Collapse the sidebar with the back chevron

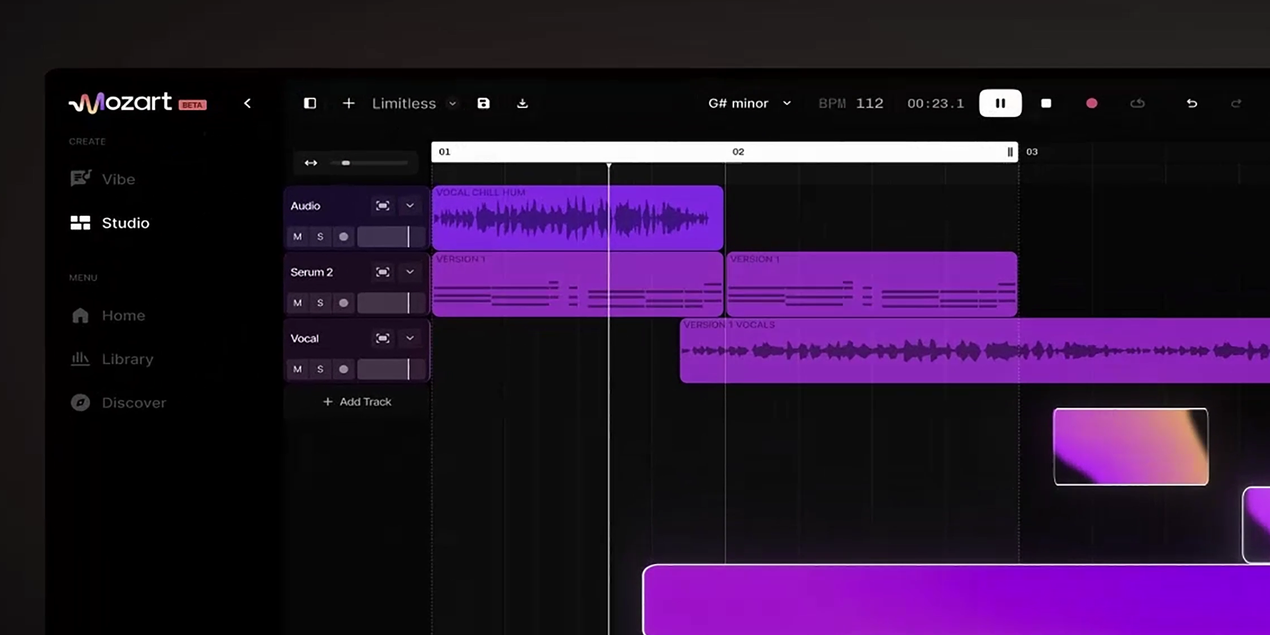247,103
